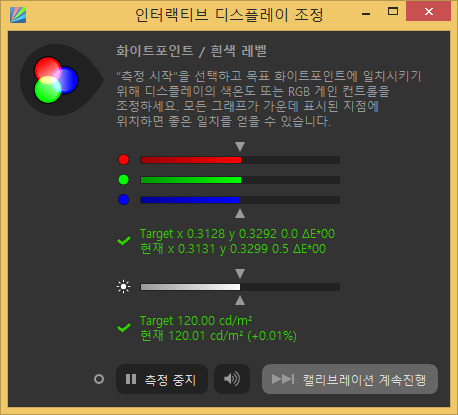
Task: Click the DisplayCAL app icon in title bar
Action: pos(18,15)
